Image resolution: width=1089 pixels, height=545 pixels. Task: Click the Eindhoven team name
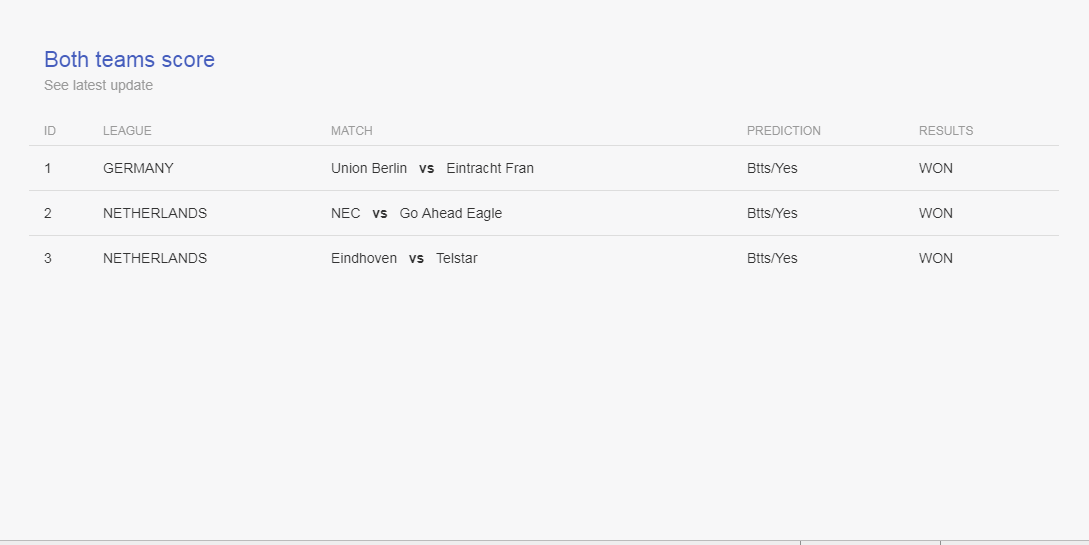tap(364, 258)
